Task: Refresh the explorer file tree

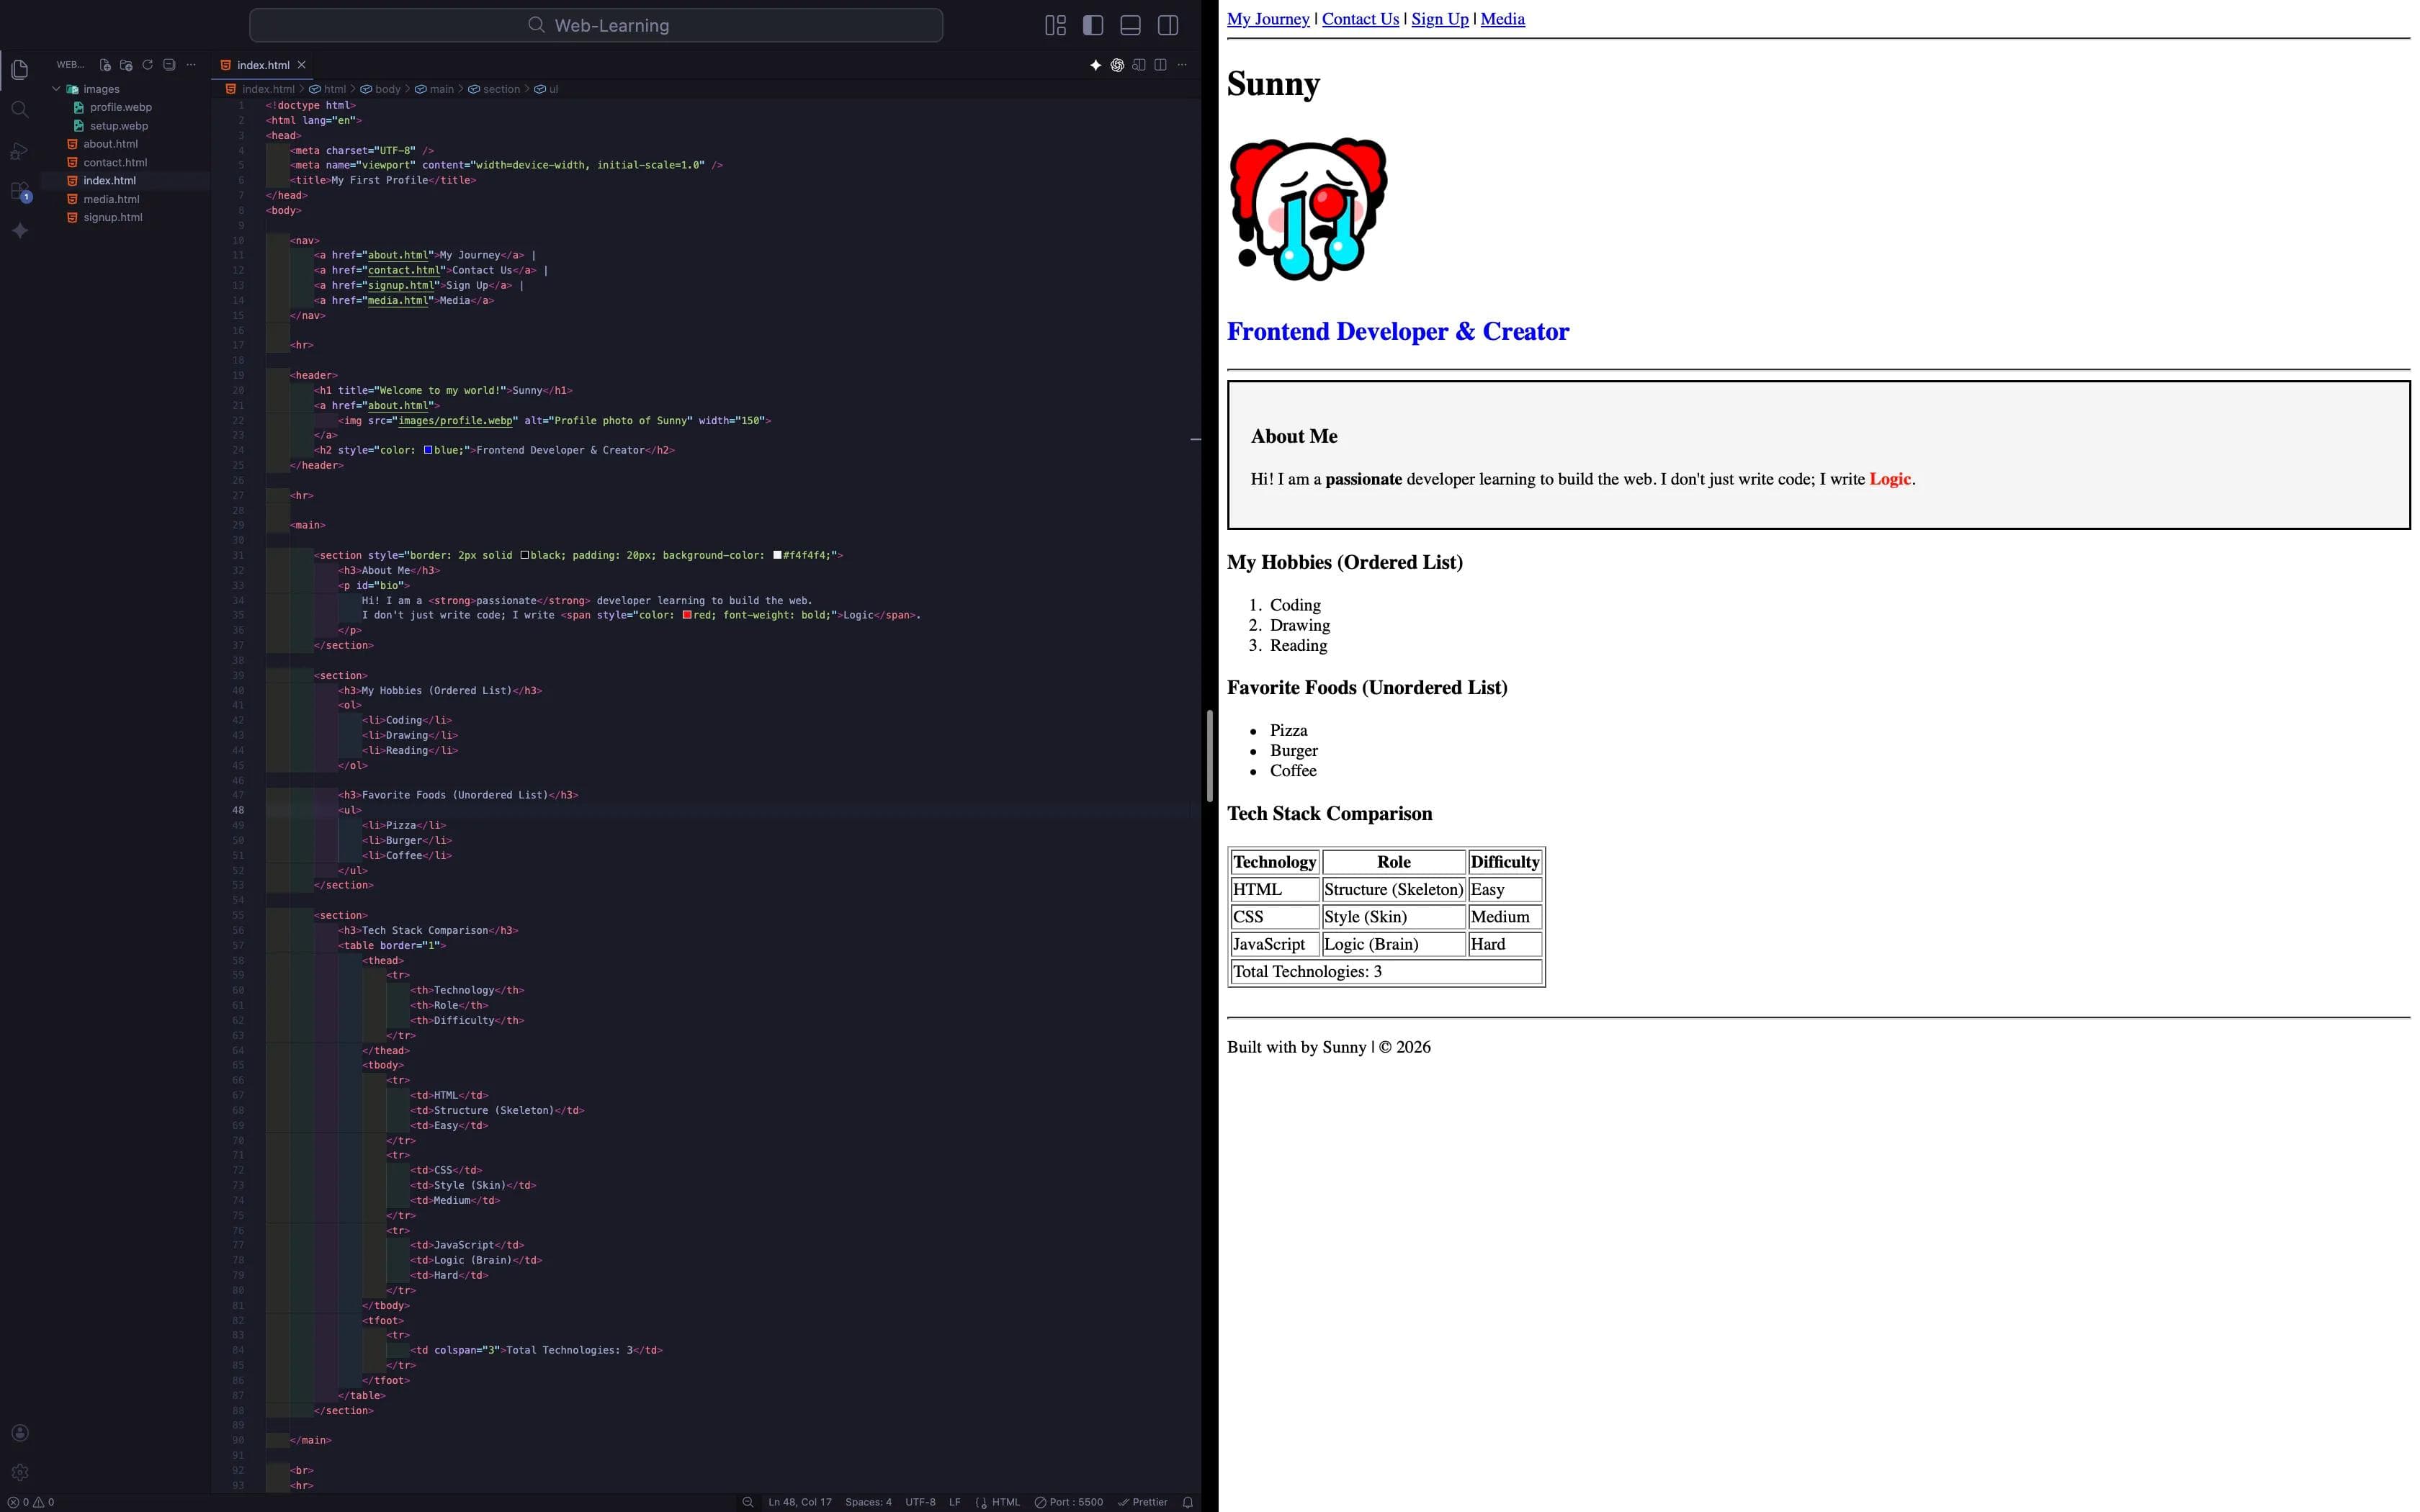Action: tap(148, 65)
